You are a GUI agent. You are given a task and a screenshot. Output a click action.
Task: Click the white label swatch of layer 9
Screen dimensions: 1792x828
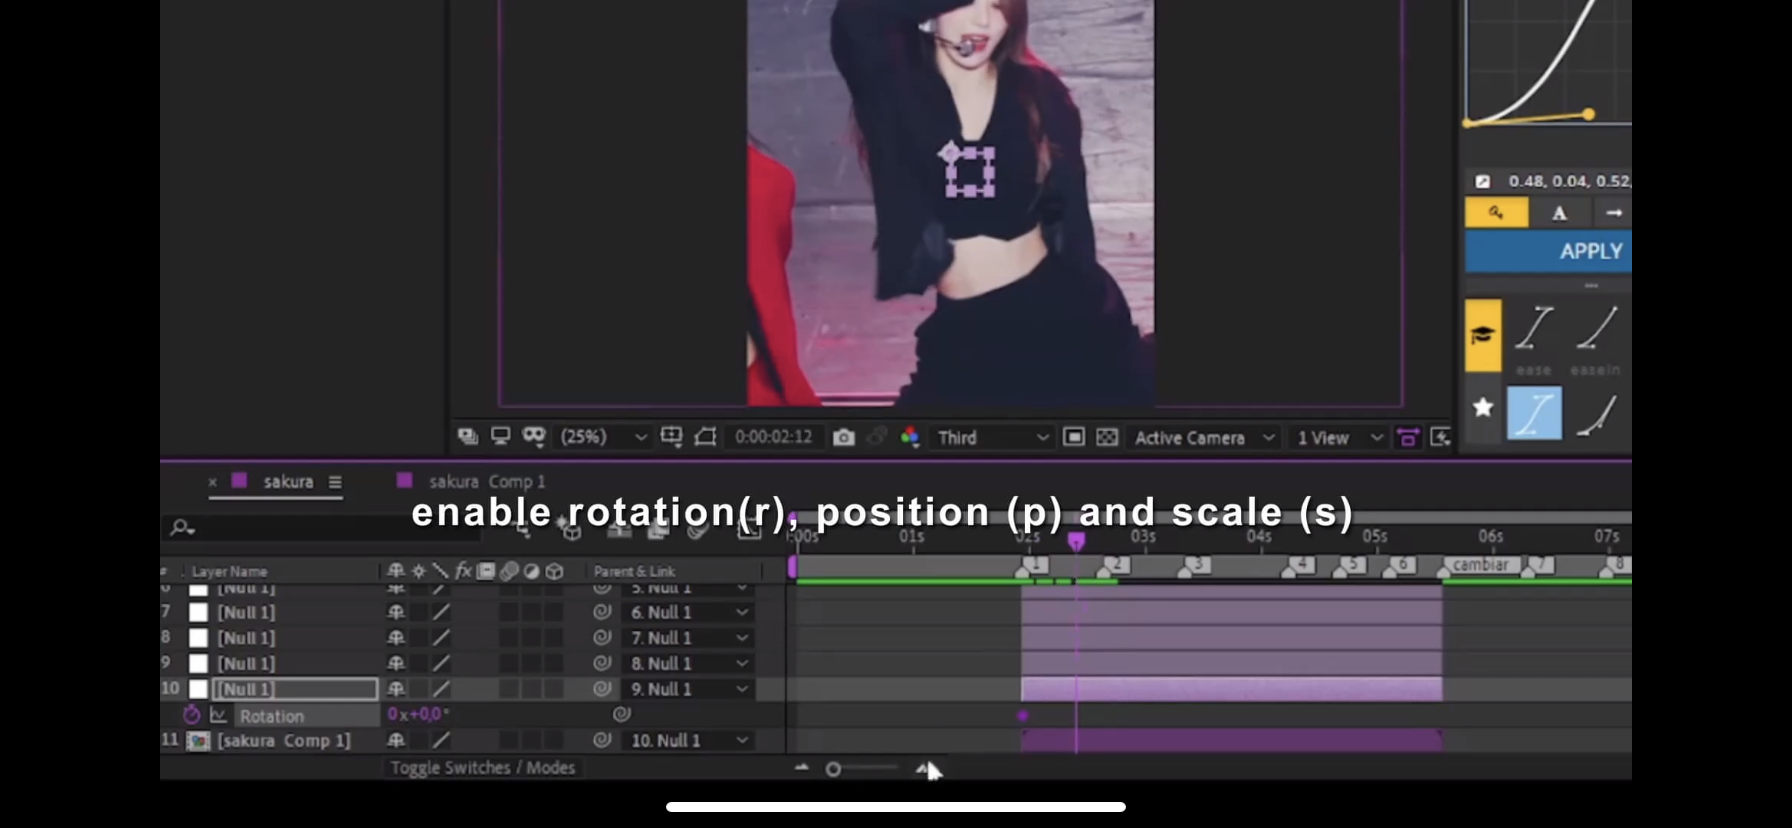[198, 663]
